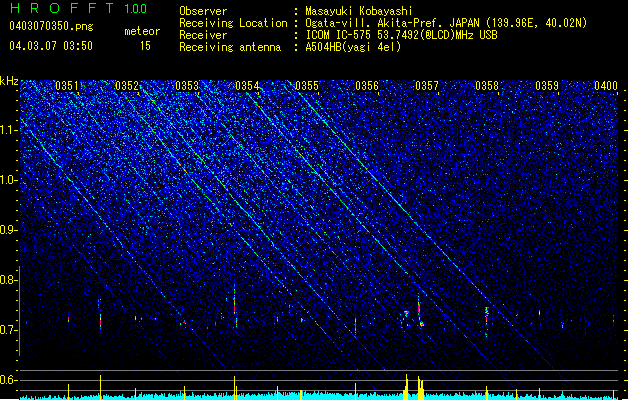
Task: Click the 0.9 kHz axis label
Action: pyautogui.click(x=9, y=230)
